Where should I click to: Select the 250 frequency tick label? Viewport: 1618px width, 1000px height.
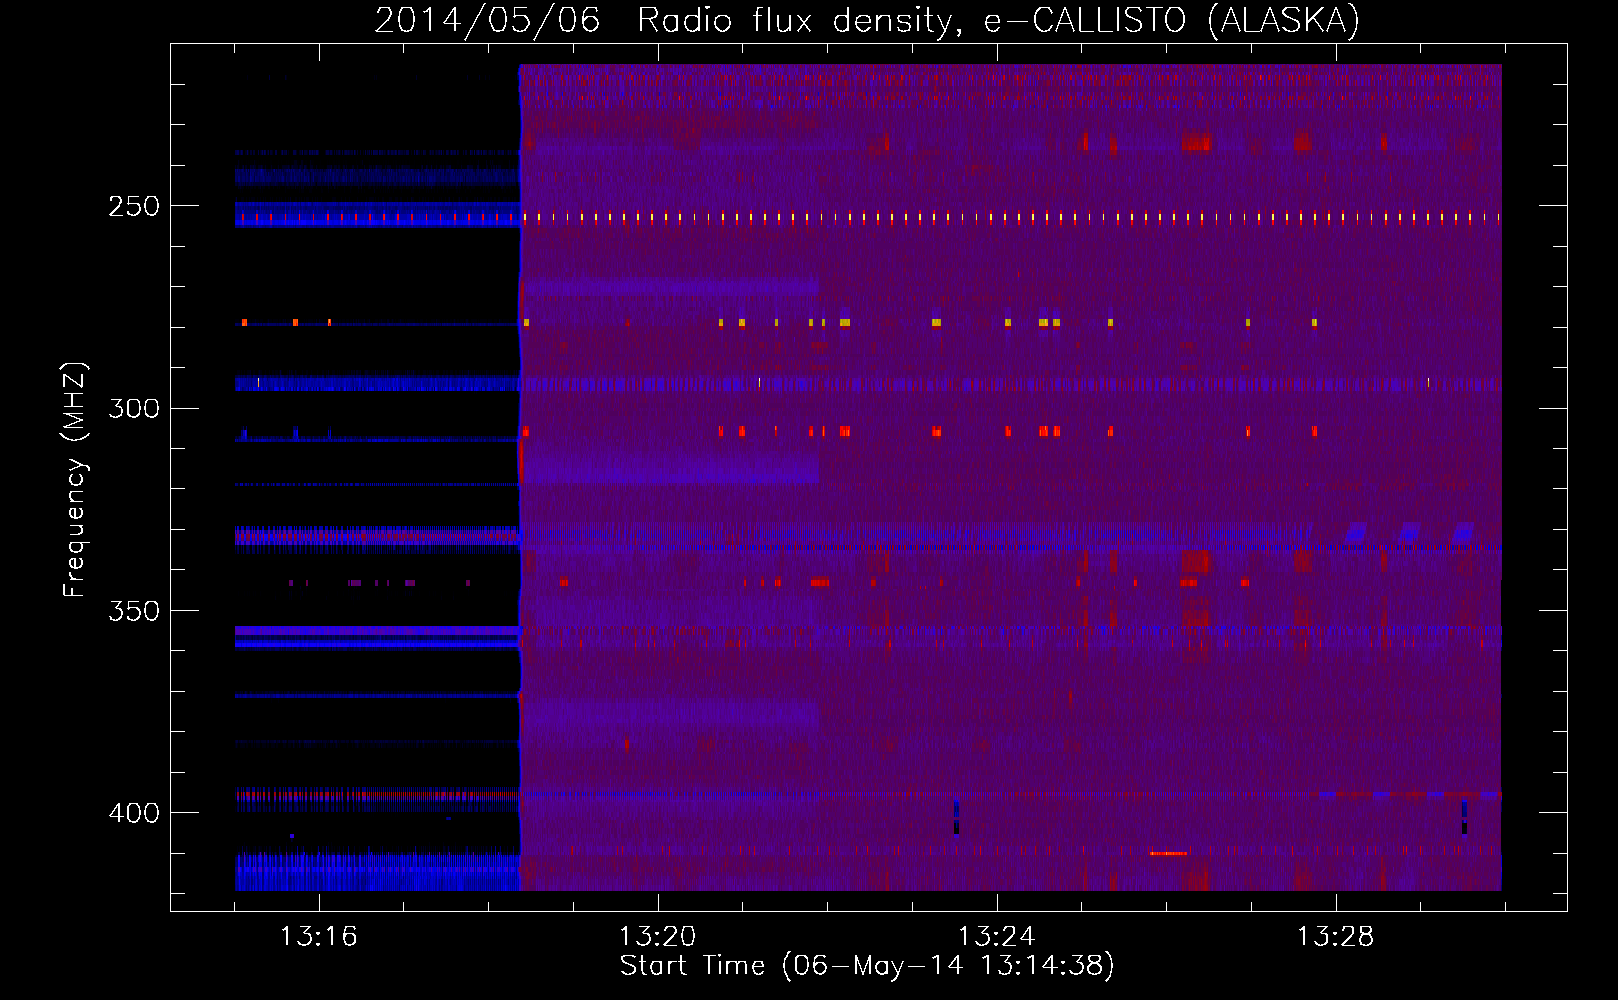click(134, 206)
